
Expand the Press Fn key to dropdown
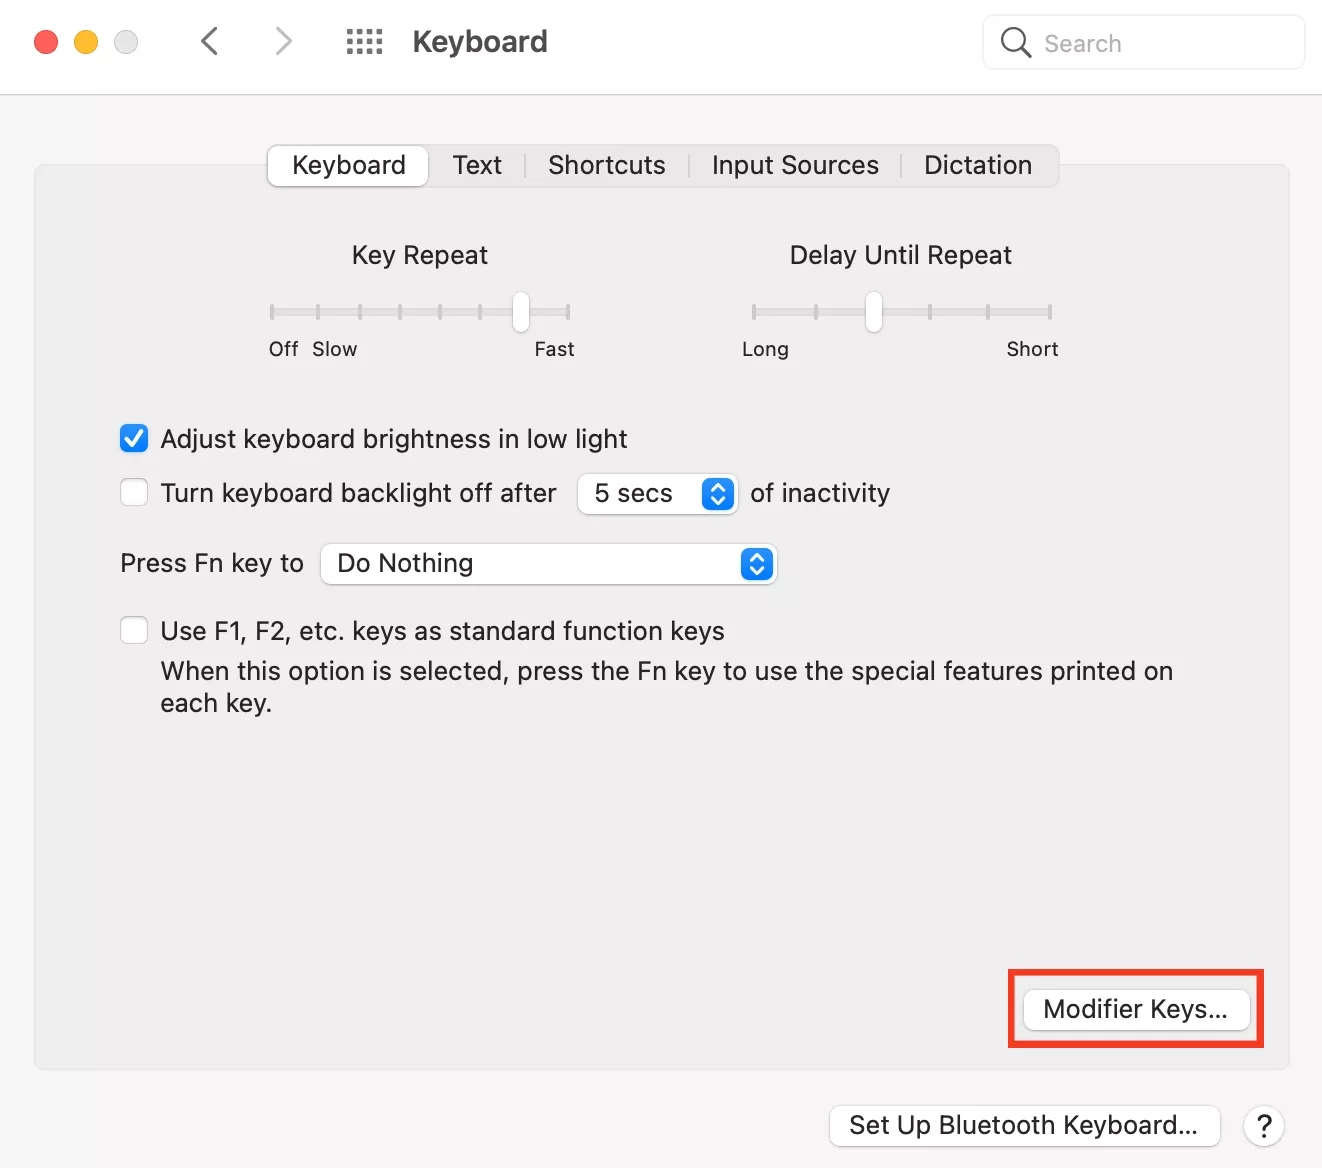click(x=548, y=564)
